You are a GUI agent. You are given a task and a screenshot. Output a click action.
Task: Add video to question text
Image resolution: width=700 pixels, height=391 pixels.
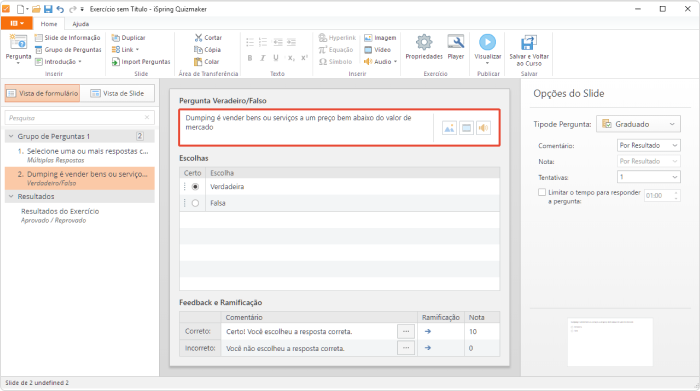pyautogui.click(x=466, y=128)
